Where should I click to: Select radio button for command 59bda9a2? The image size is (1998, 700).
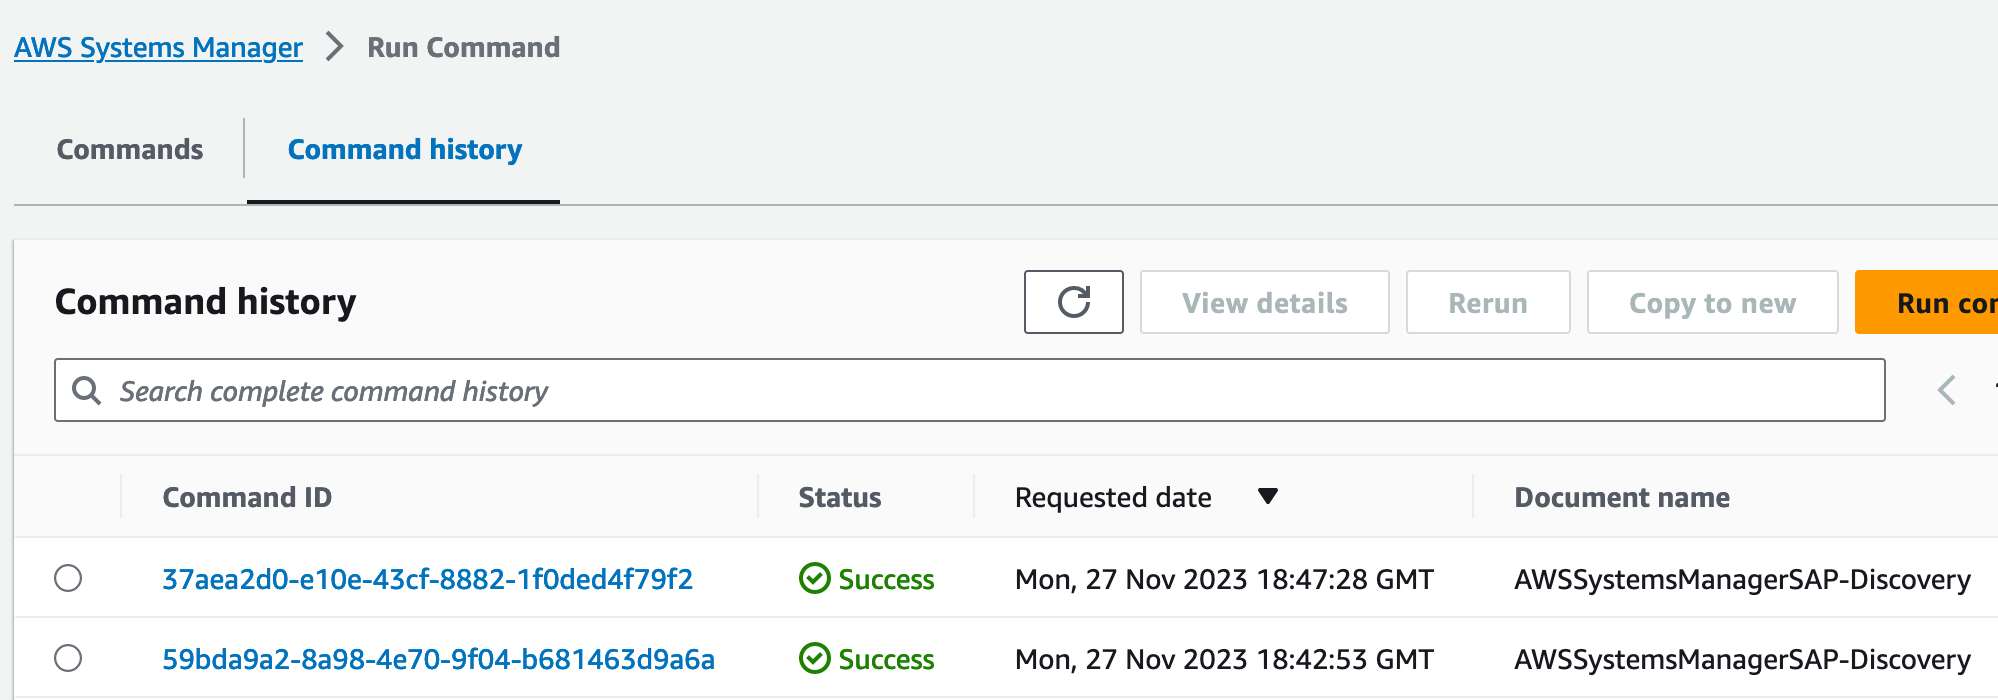[68, 658]
